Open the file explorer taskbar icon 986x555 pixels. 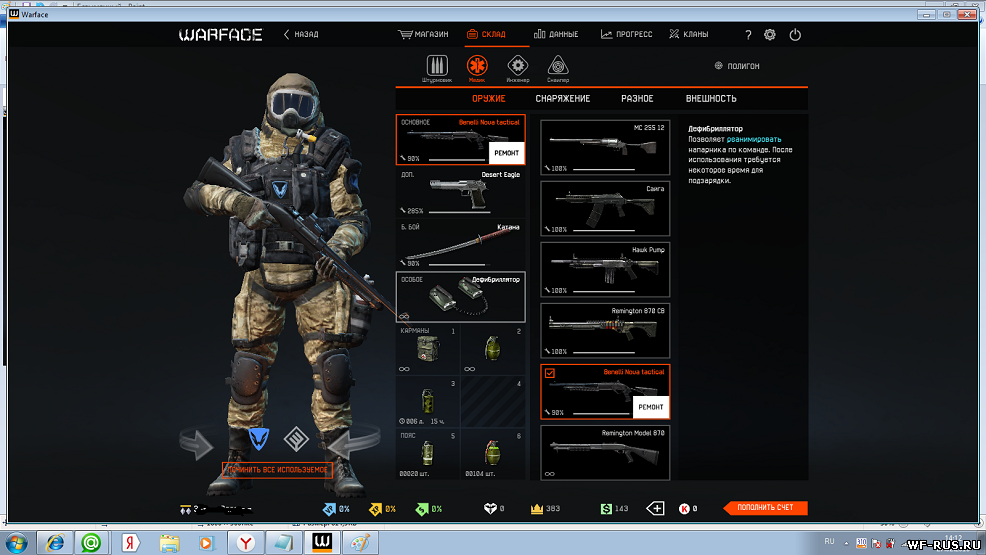[x=169, y=542]
